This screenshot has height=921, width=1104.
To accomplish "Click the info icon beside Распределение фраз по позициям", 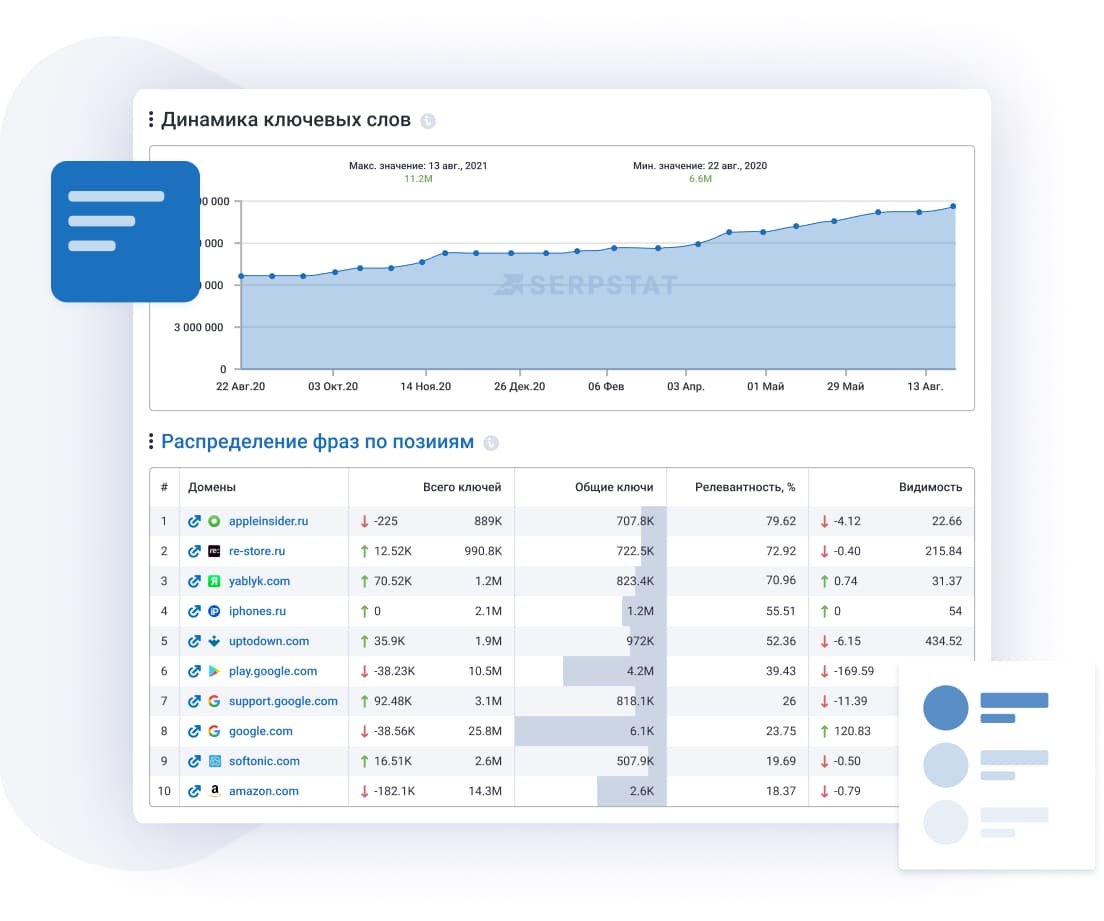I will pyautogui.click(x=487, y=440).
